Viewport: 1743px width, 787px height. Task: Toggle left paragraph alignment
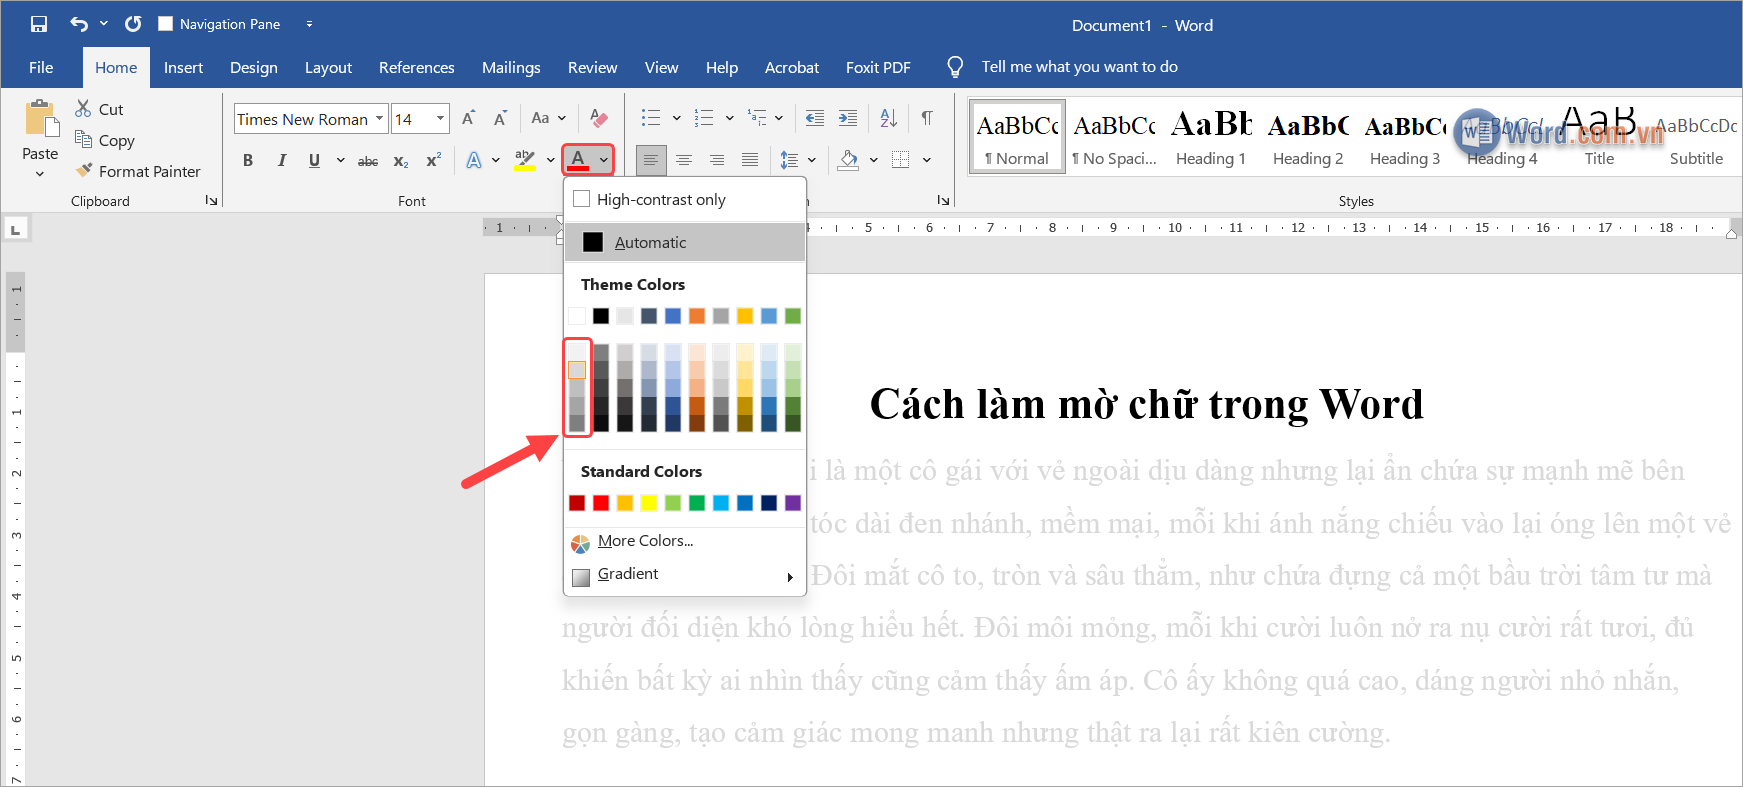pyautogui.click(x=651, y=160)
